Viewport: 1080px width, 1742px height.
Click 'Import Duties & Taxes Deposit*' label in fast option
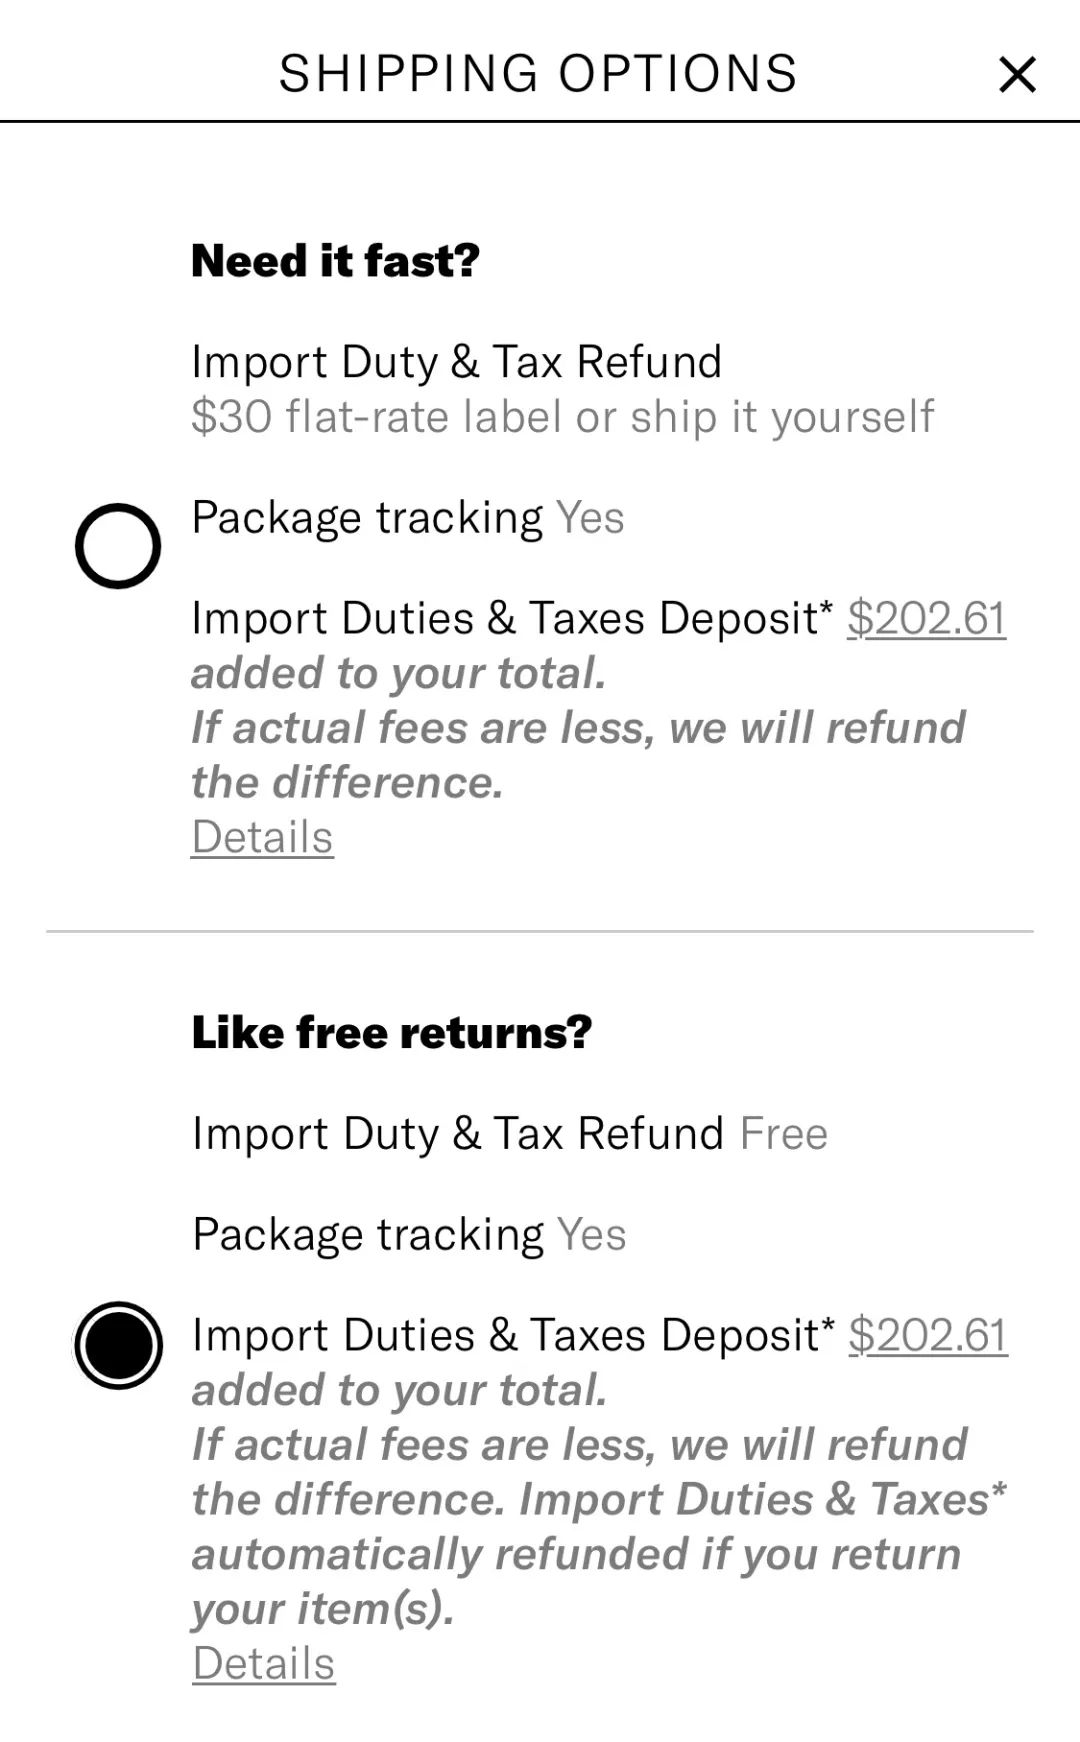[511, 618]
